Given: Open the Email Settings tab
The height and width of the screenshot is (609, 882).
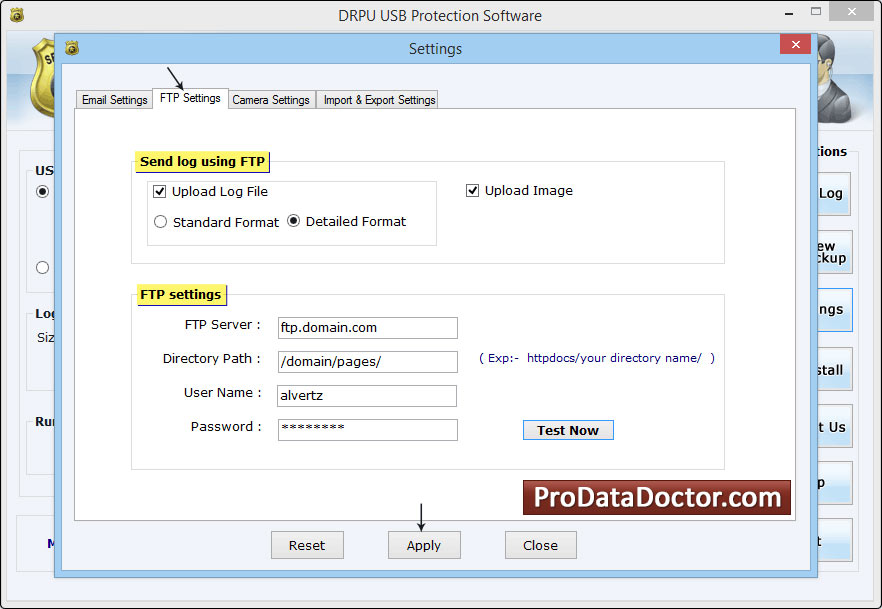Looking at the screenshot, I should tap(113, 99).
